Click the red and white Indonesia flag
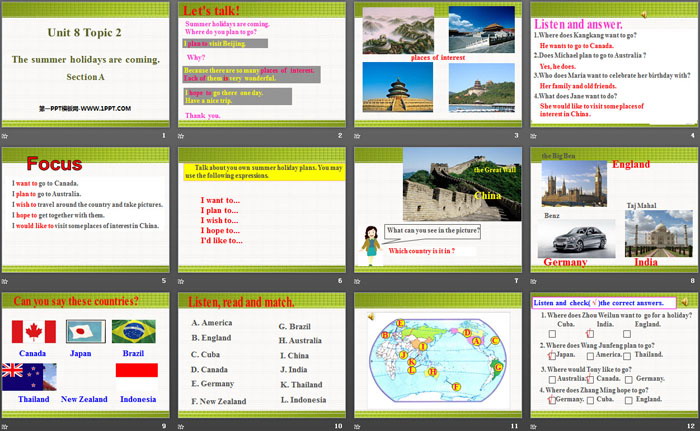This screenshot has height=431, width=700. click(x=137, y=376)
